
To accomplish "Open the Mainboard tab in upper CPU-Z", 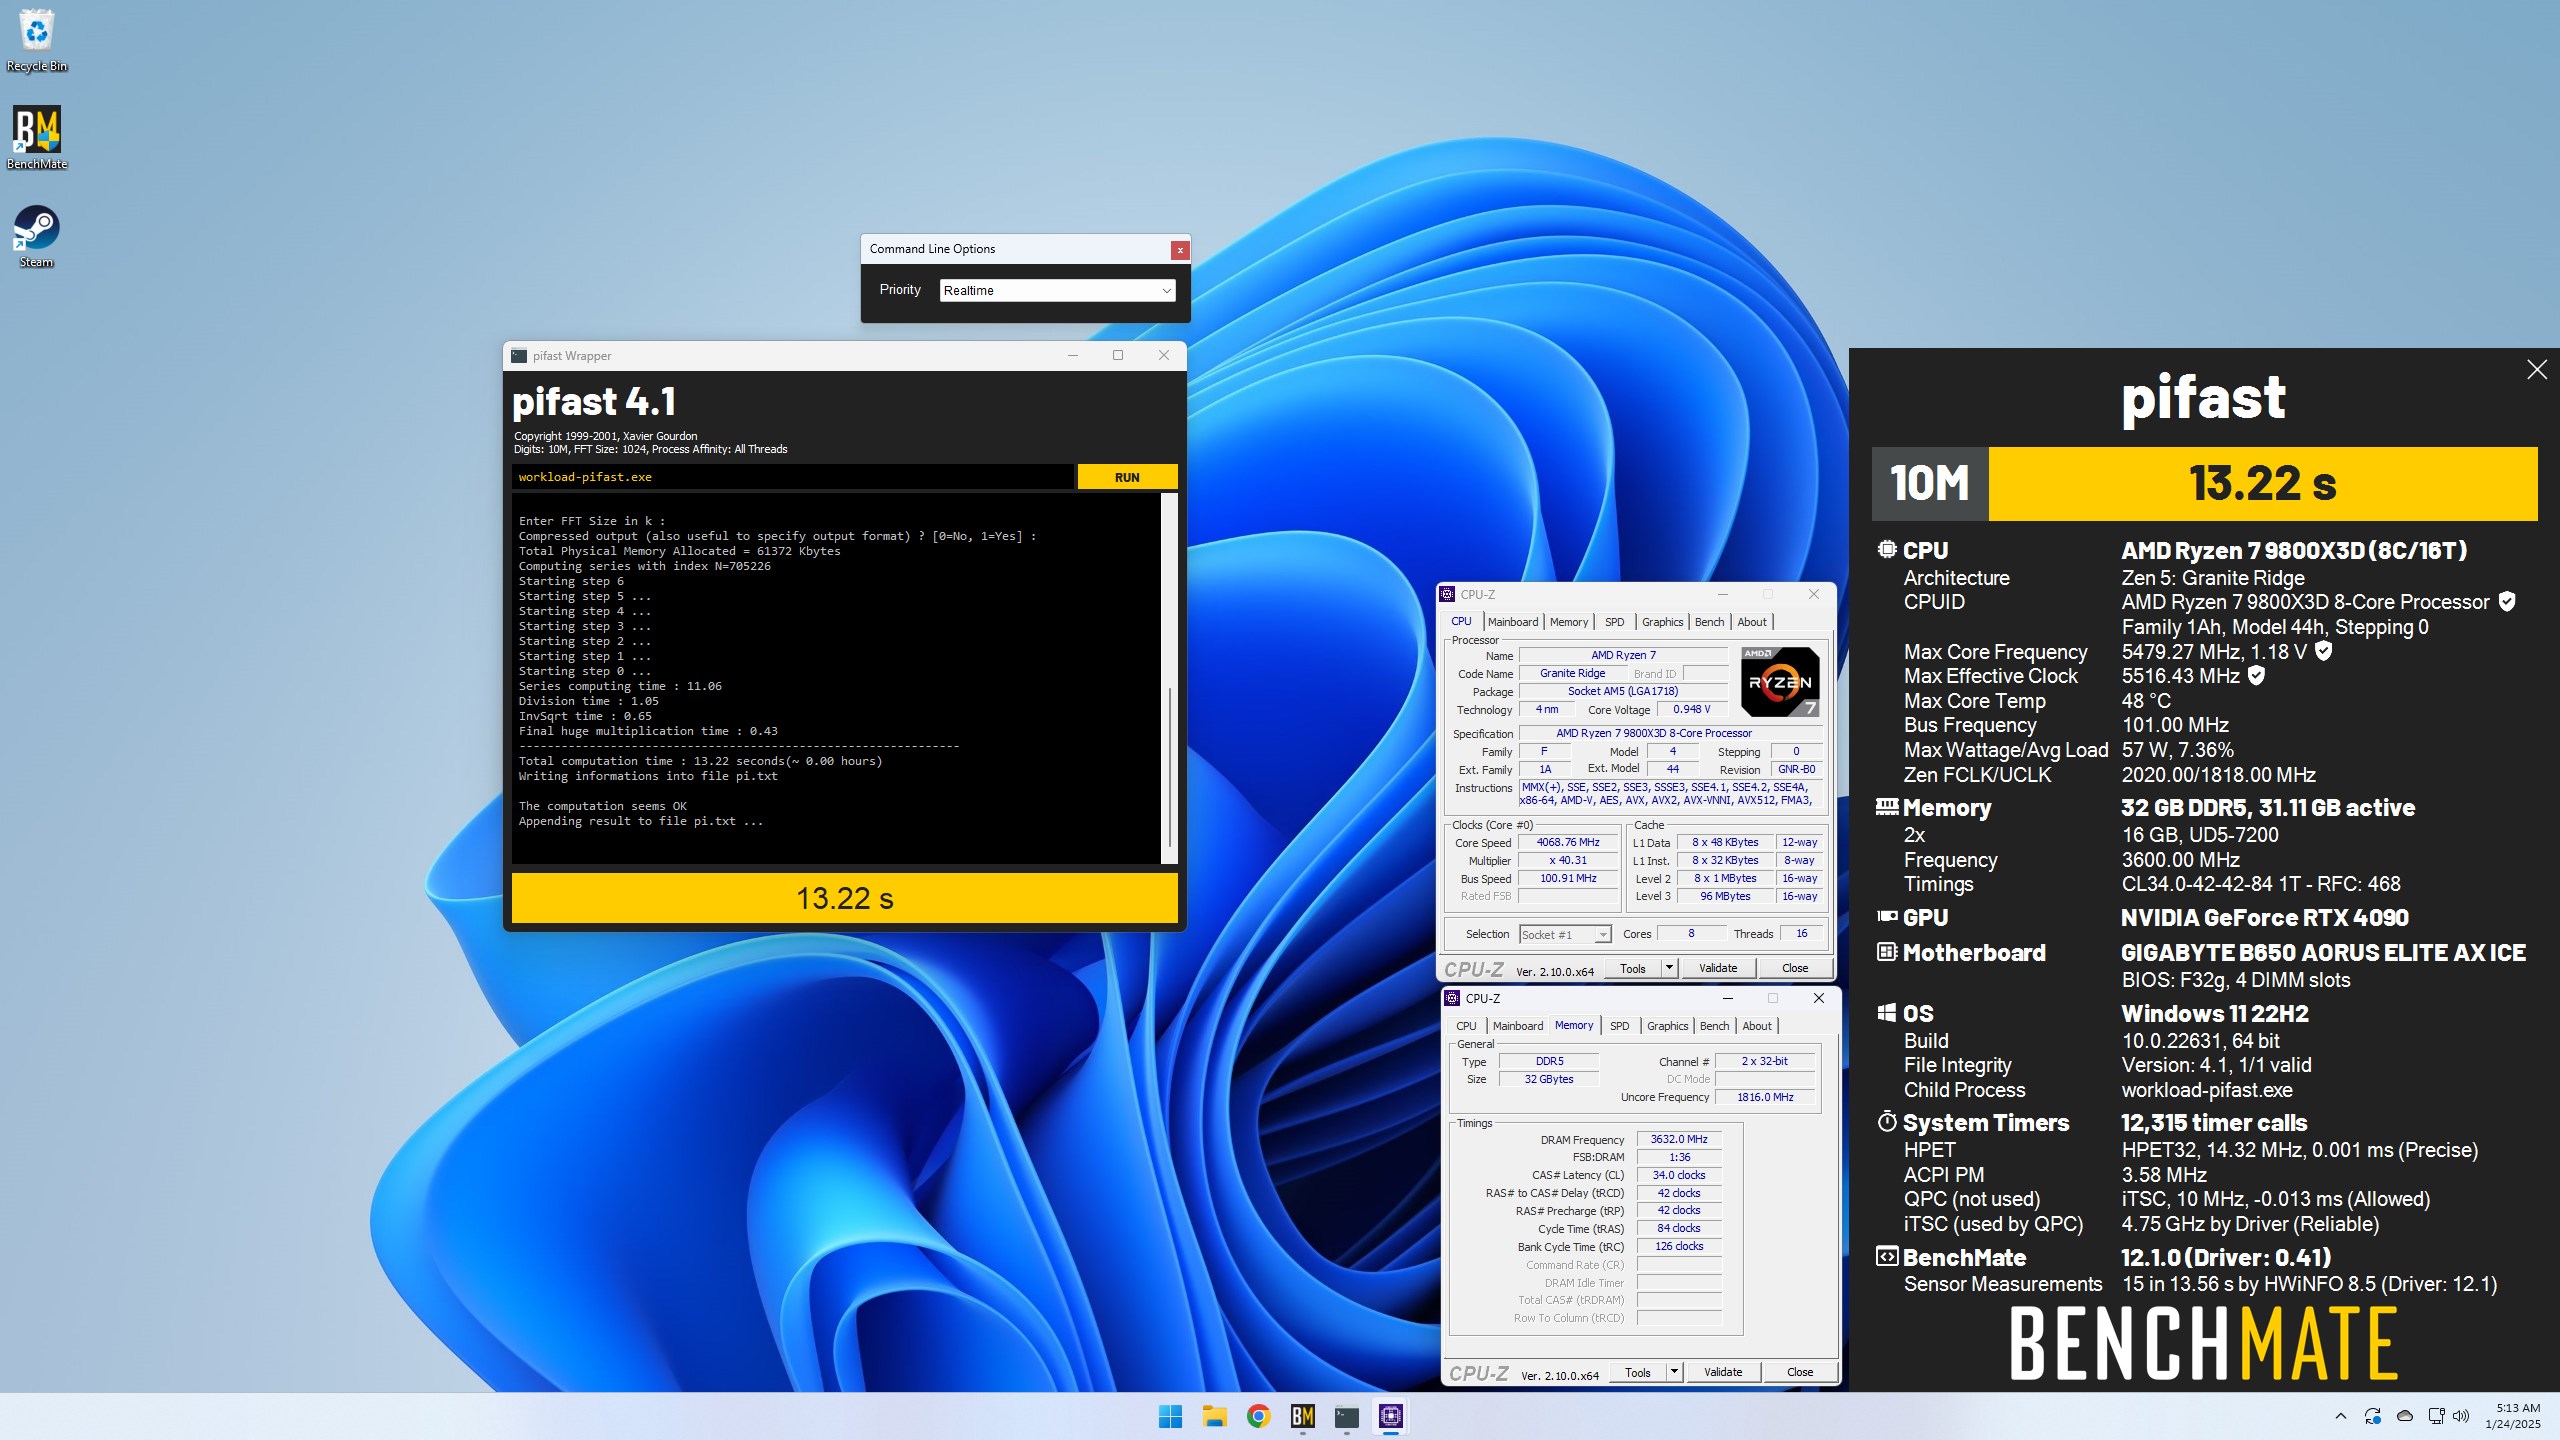I will pyautogui.click(x=1513, y=622).
